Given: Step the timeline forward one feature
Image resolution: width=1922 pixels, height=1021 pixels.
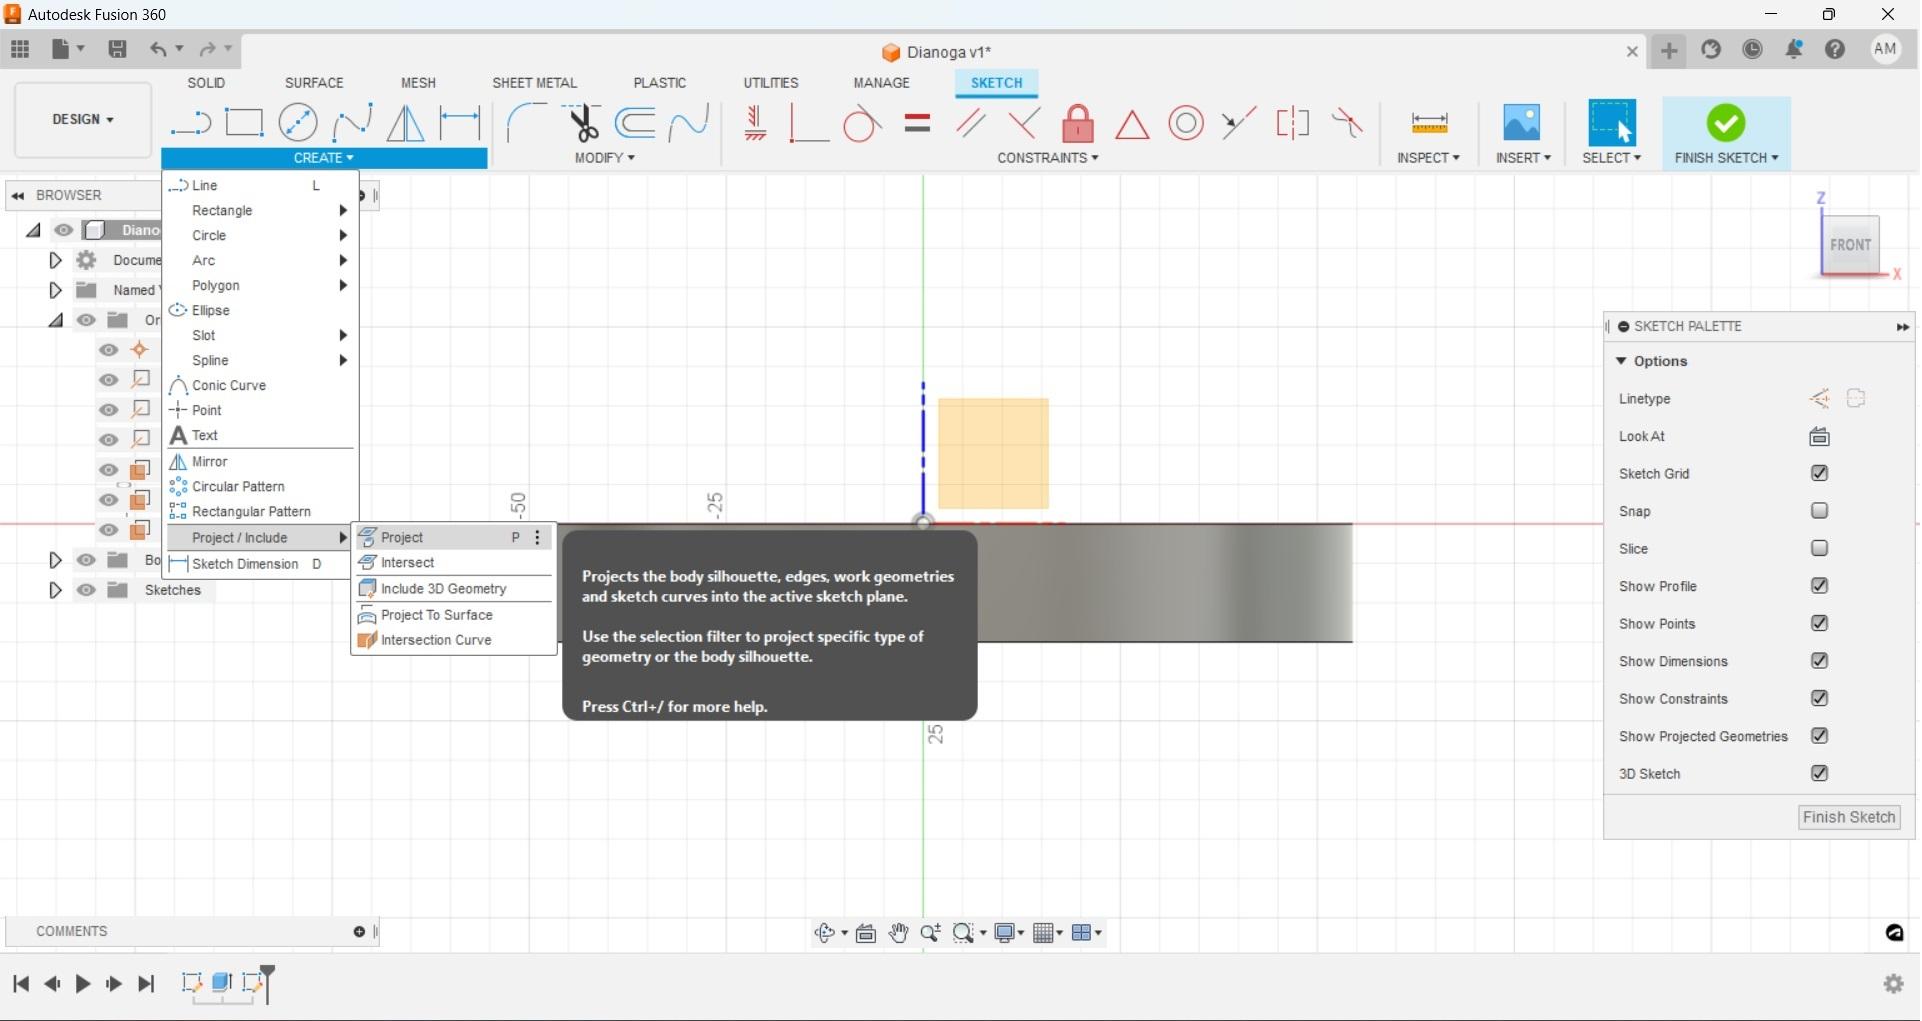Looking at the screenshot, I should 114,984.
